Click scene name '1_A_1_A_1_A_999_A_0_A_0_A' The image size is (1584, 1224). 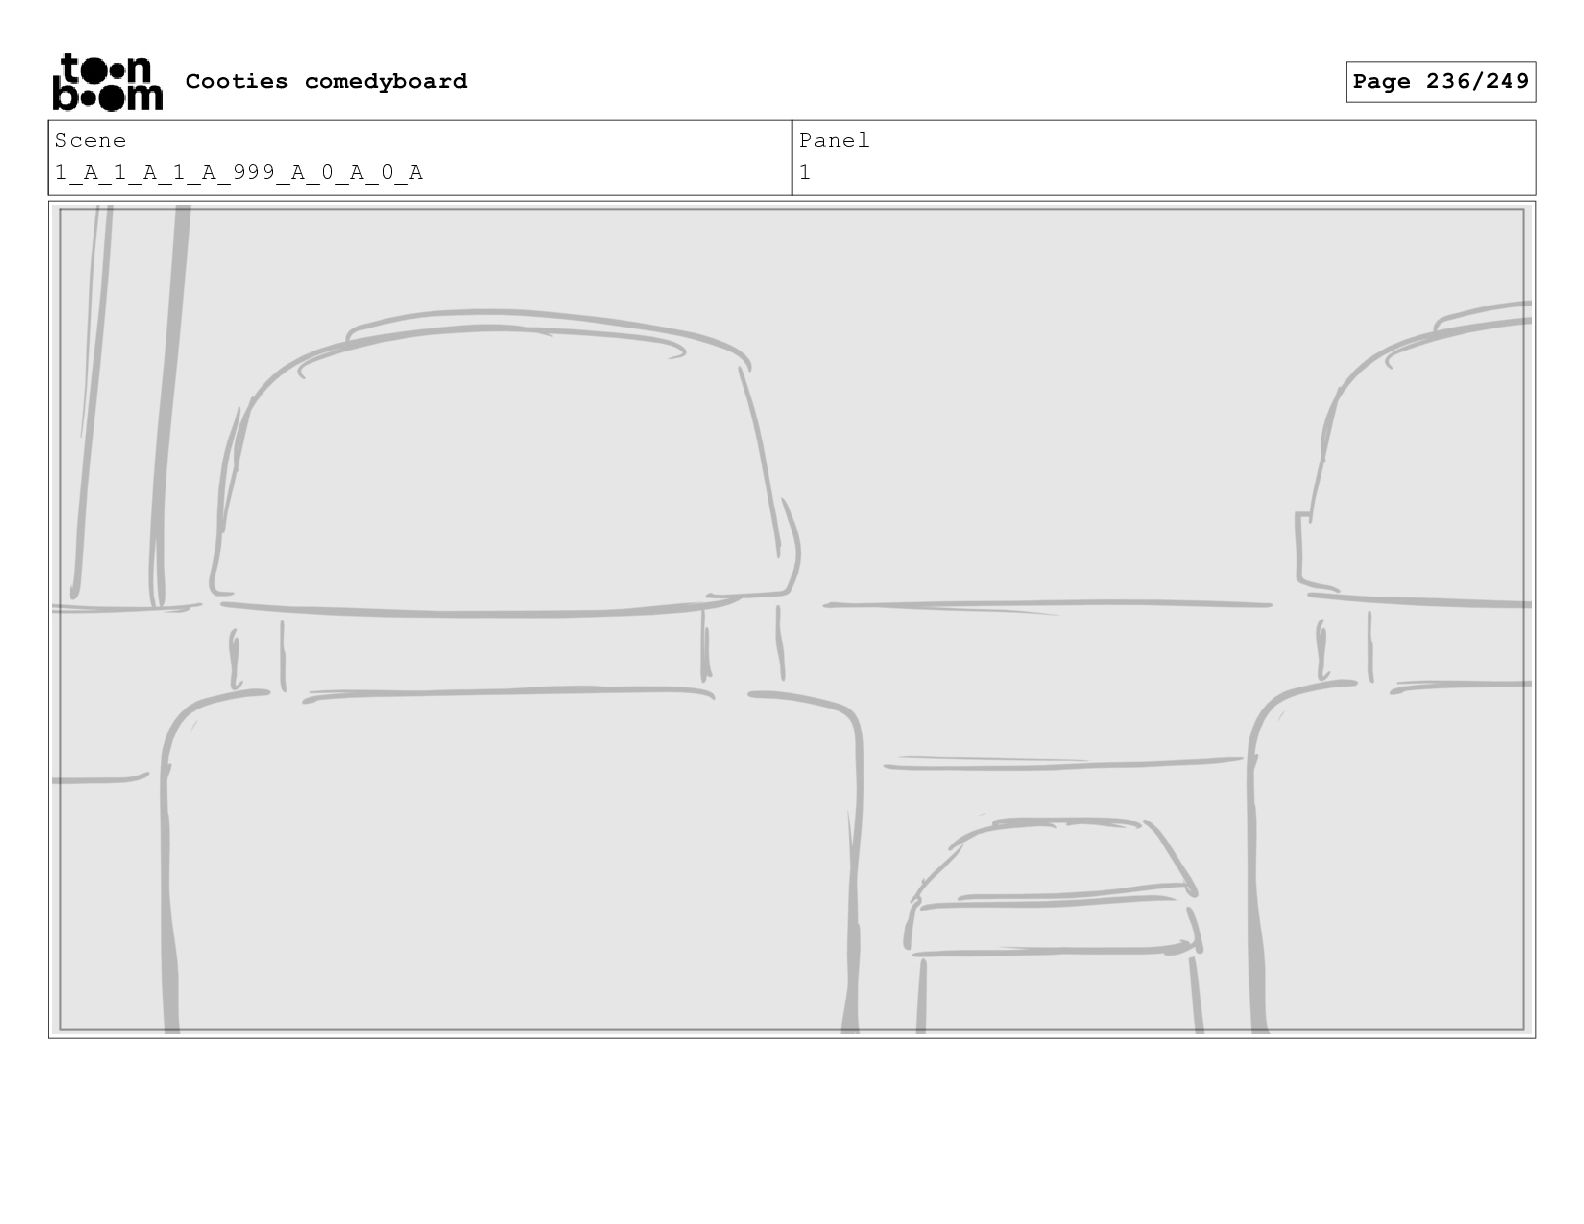pyautogui.click(x=239, y=173)
